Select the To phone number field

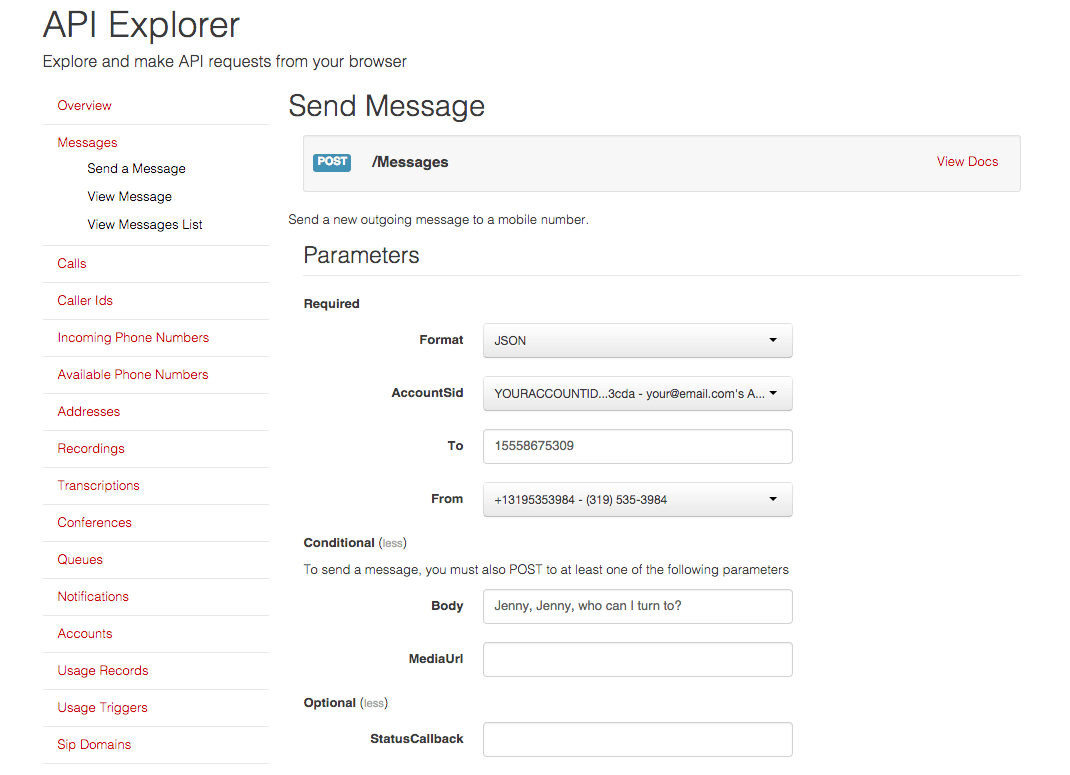click(x=637, y=446)
